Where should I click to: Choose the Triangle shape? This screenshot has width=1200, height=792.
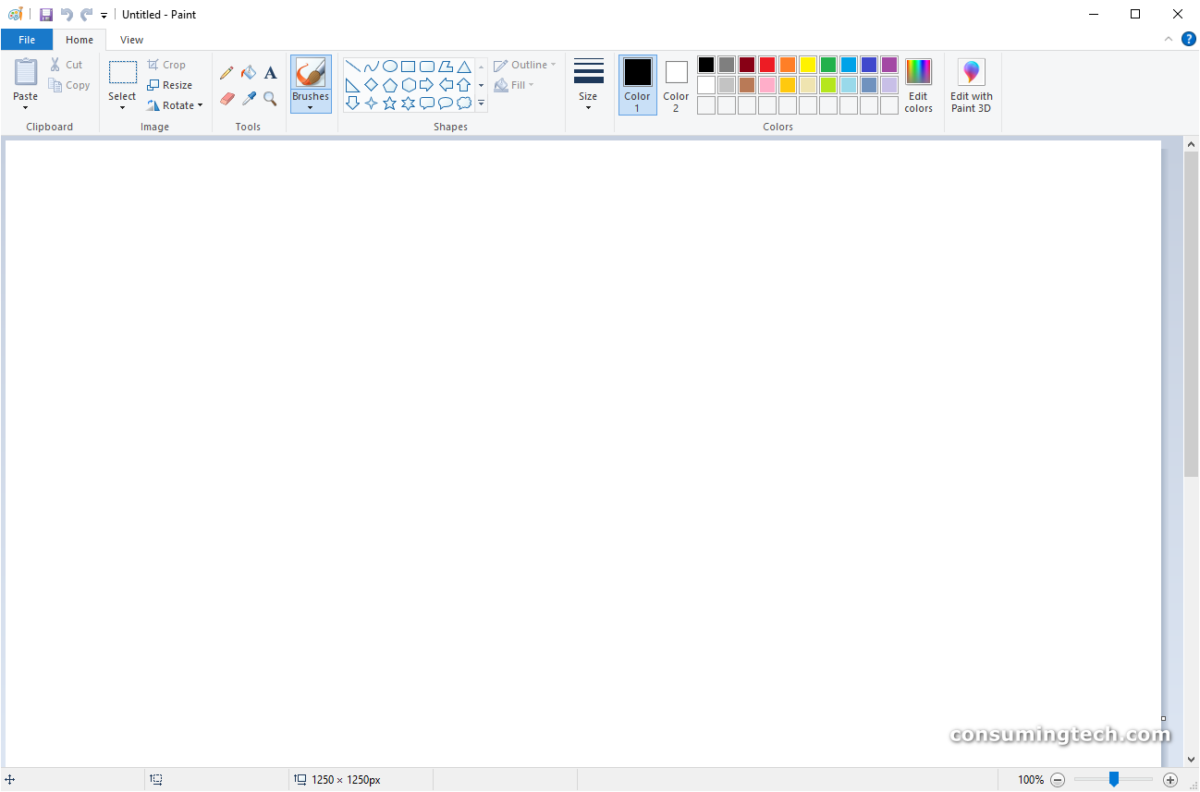(464, 67)
